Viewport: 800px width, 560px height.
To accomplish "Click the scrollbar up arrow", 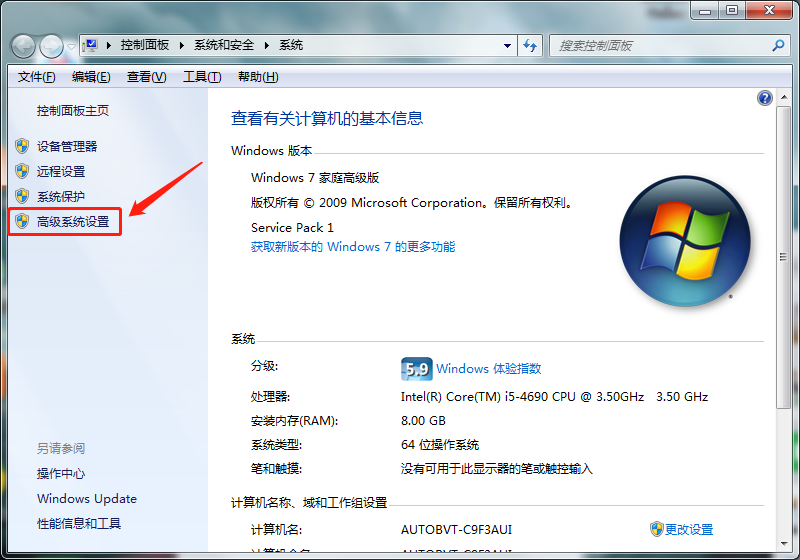I will (x=784, y=97).
